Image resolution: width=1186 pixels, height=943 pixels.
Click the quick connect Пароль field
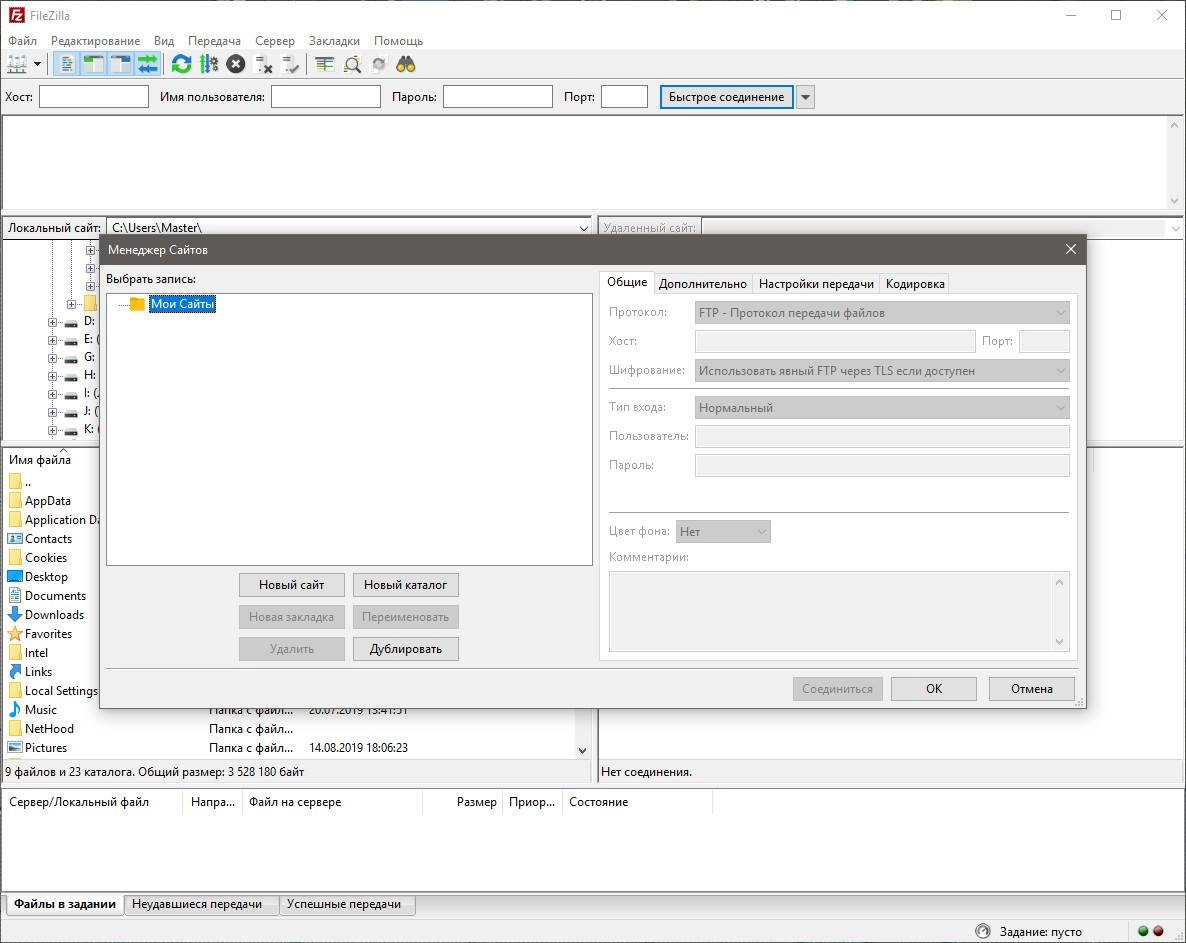pos(498,97)
